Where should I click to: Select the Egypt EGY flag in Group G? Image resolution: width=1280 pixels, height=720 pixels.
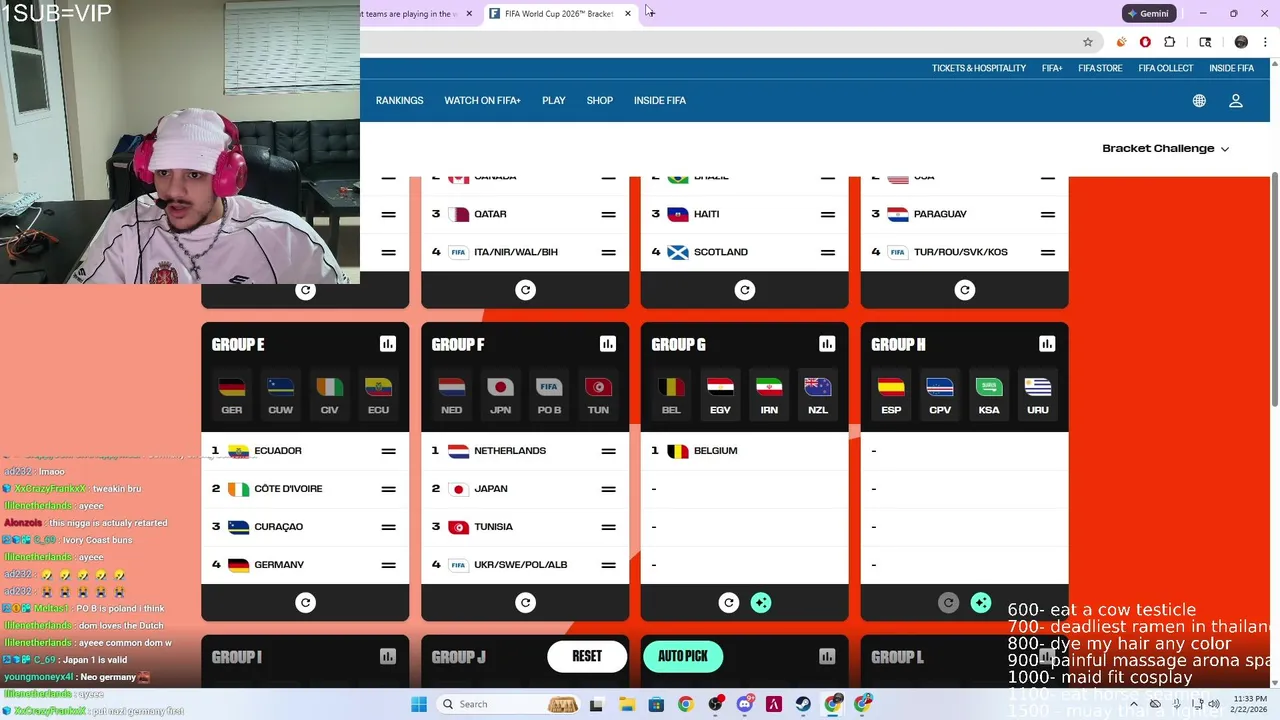tap(720, 395)
